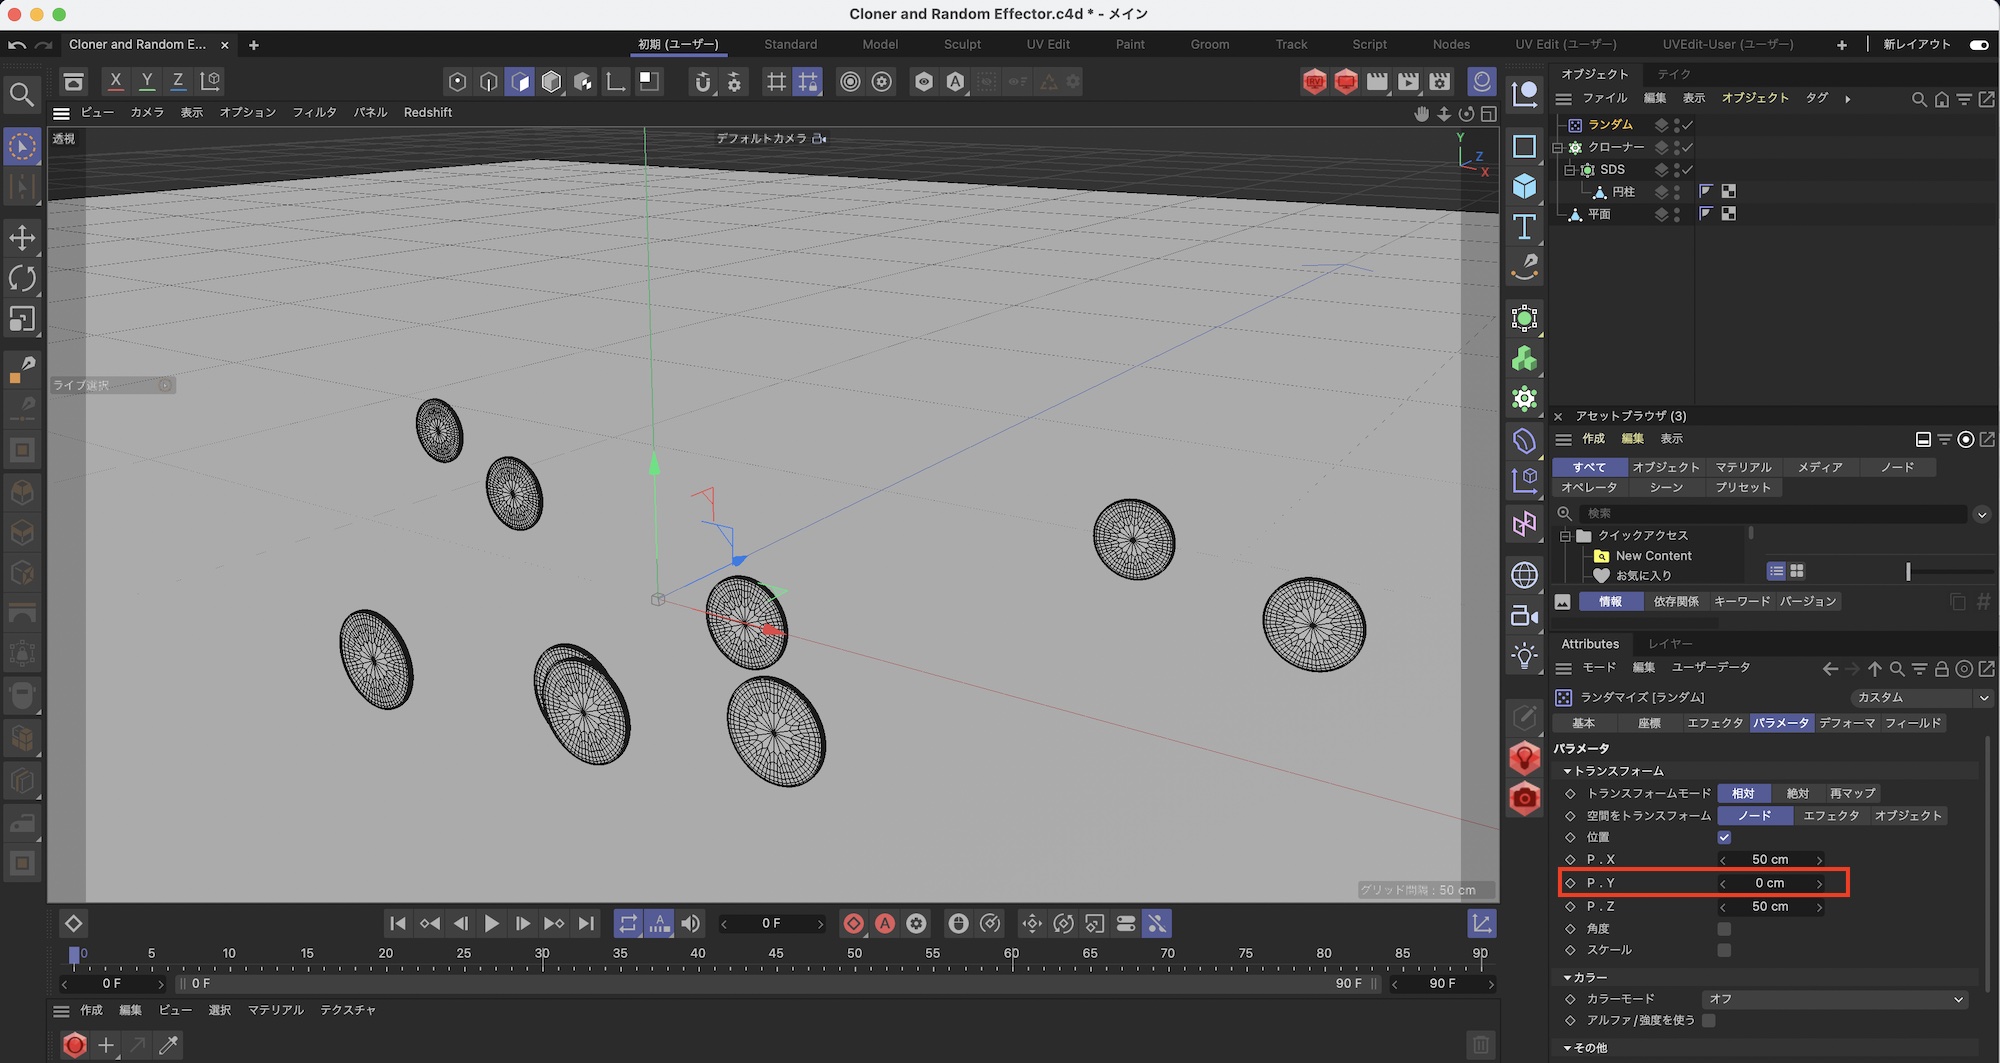Image resolution: width=2000 pixels, height=1063 pixels.
Task: Add a Text spline object
Action: coord(1524,227)
